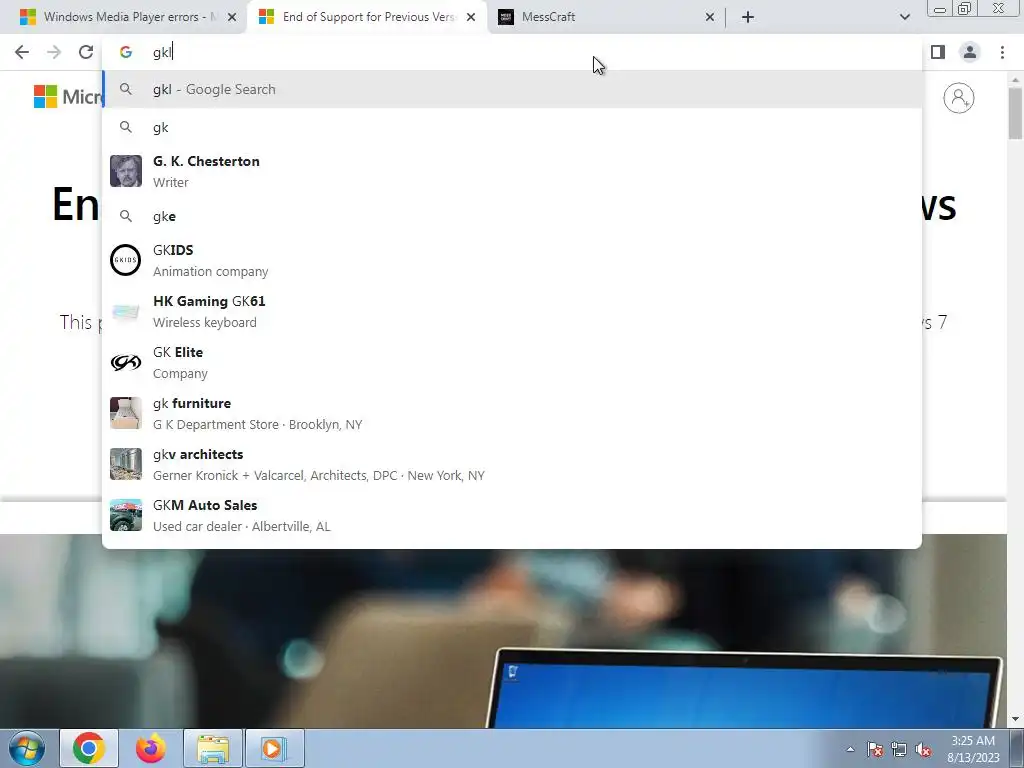Viewport: 1024px width, 768px height.
Task: Launch Firefox from the taskbar
Action: [x=150, y=748]
